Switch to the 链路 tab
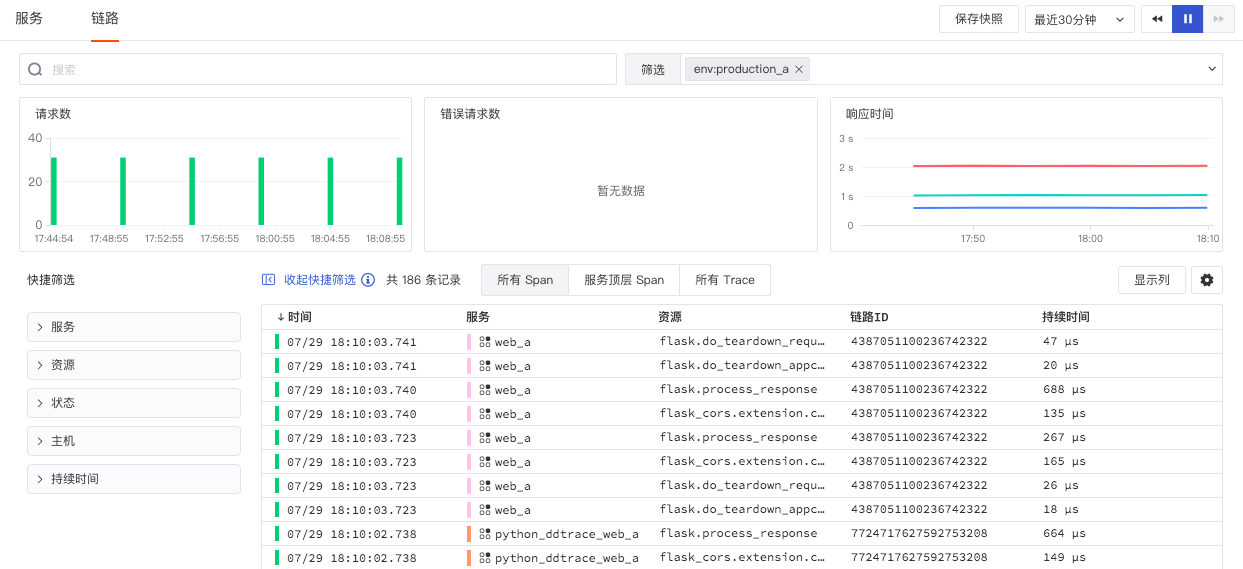1243x569 pixels. 105,18
